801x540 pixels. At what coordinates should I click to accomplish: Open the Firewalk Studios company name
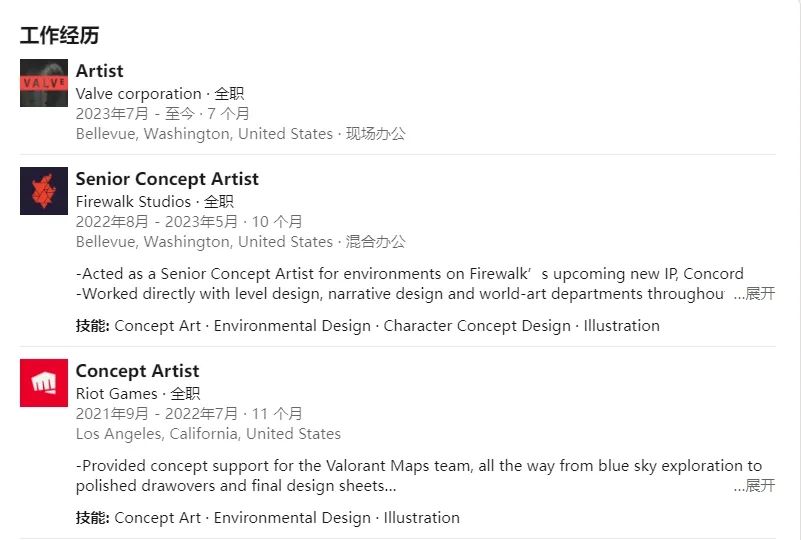(x=133, y=202)
